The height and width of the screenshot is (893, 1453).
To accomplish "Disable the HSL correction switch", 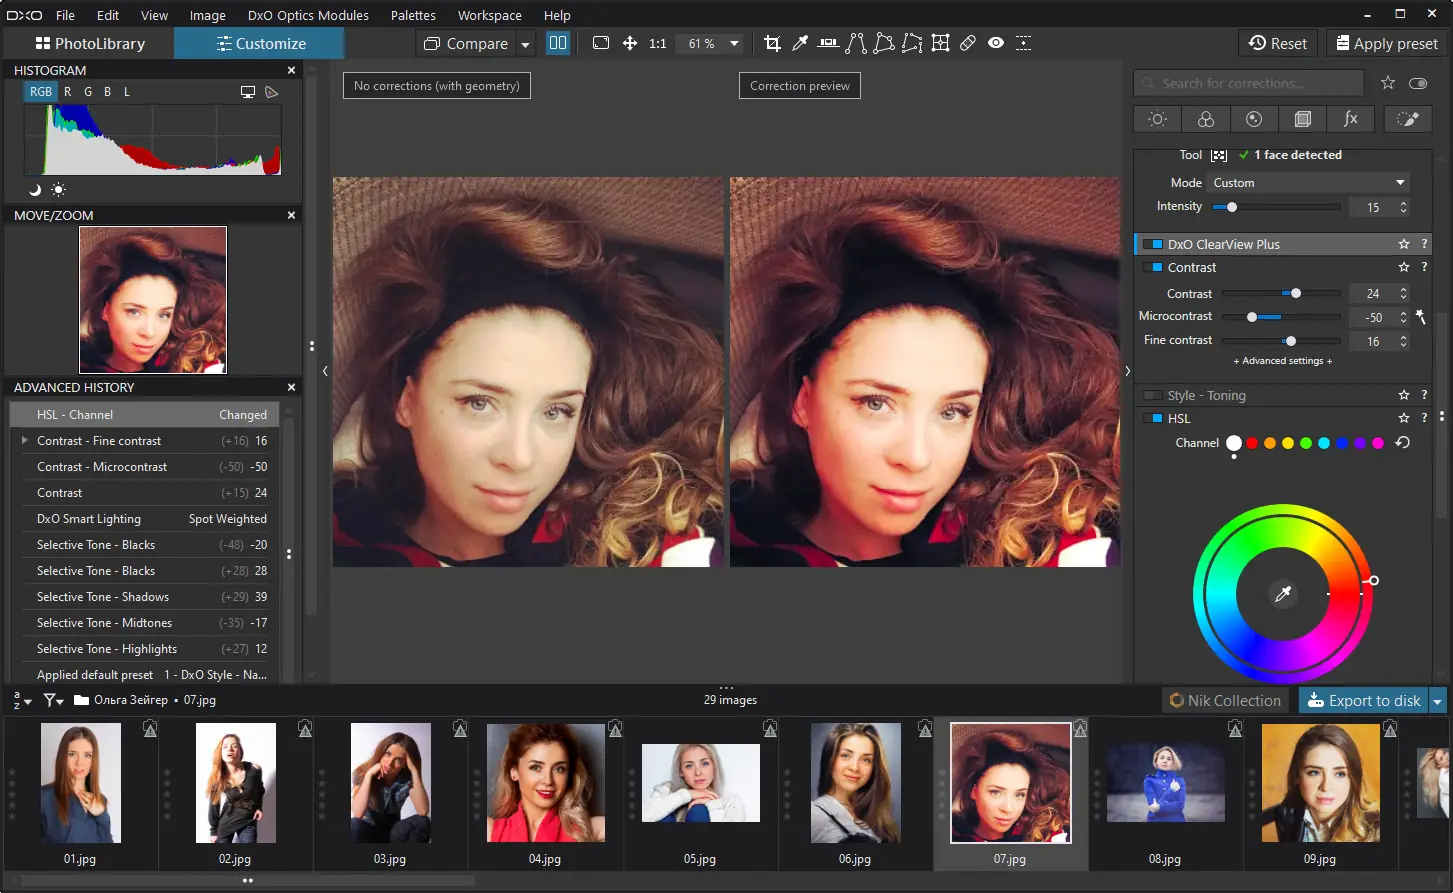I will (x=1152, y=419).
